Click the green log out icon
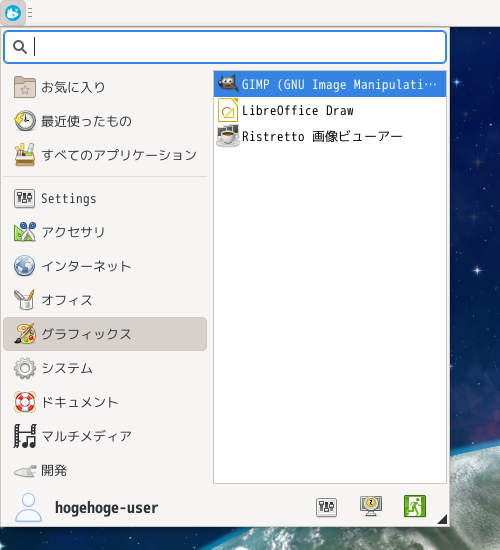500x550 pixels. tap(415, 506)
